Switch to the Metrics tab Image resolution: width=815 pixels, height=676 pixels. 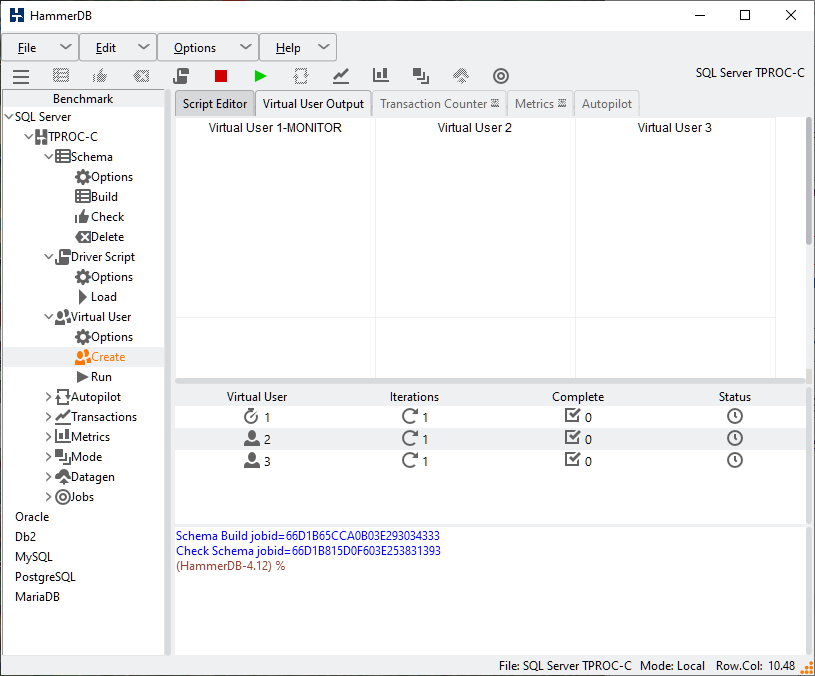click(540, 104)
